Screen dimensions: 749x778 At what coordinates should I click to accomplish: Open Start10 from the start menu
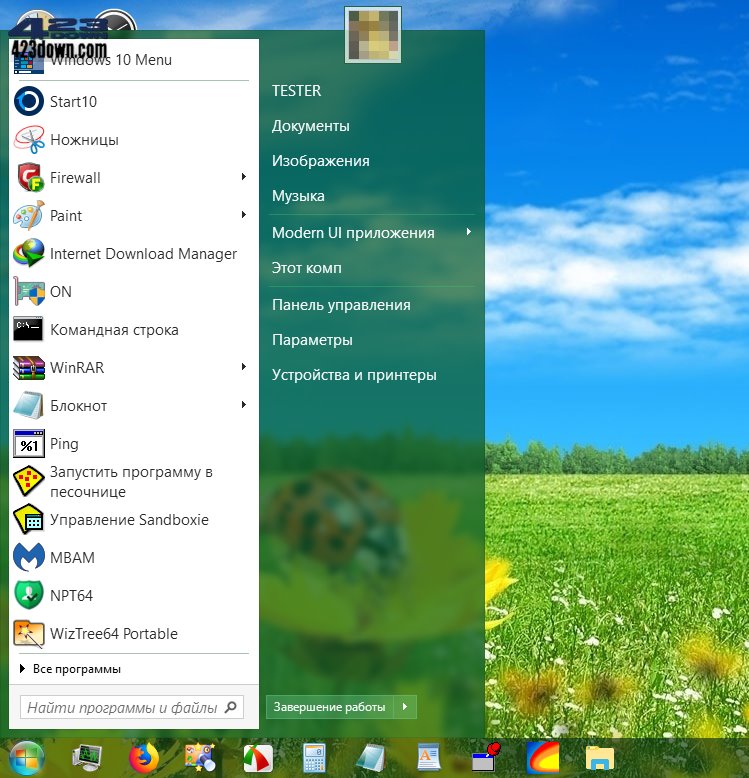(x=73, y=102)
